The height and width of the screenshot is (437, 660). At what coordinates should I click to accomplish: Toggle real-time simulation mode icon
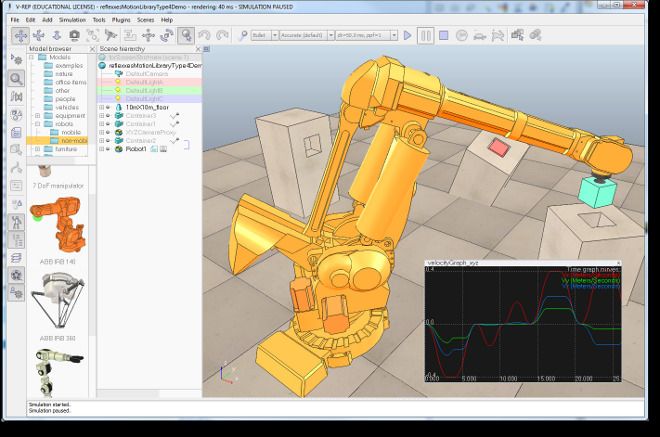pyautogui.click(x=464, y=35)
